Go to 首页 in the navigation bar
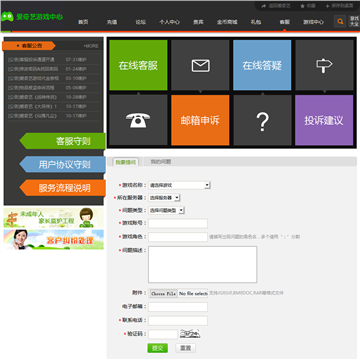The image size is (360, 360). tap(83, 22)
